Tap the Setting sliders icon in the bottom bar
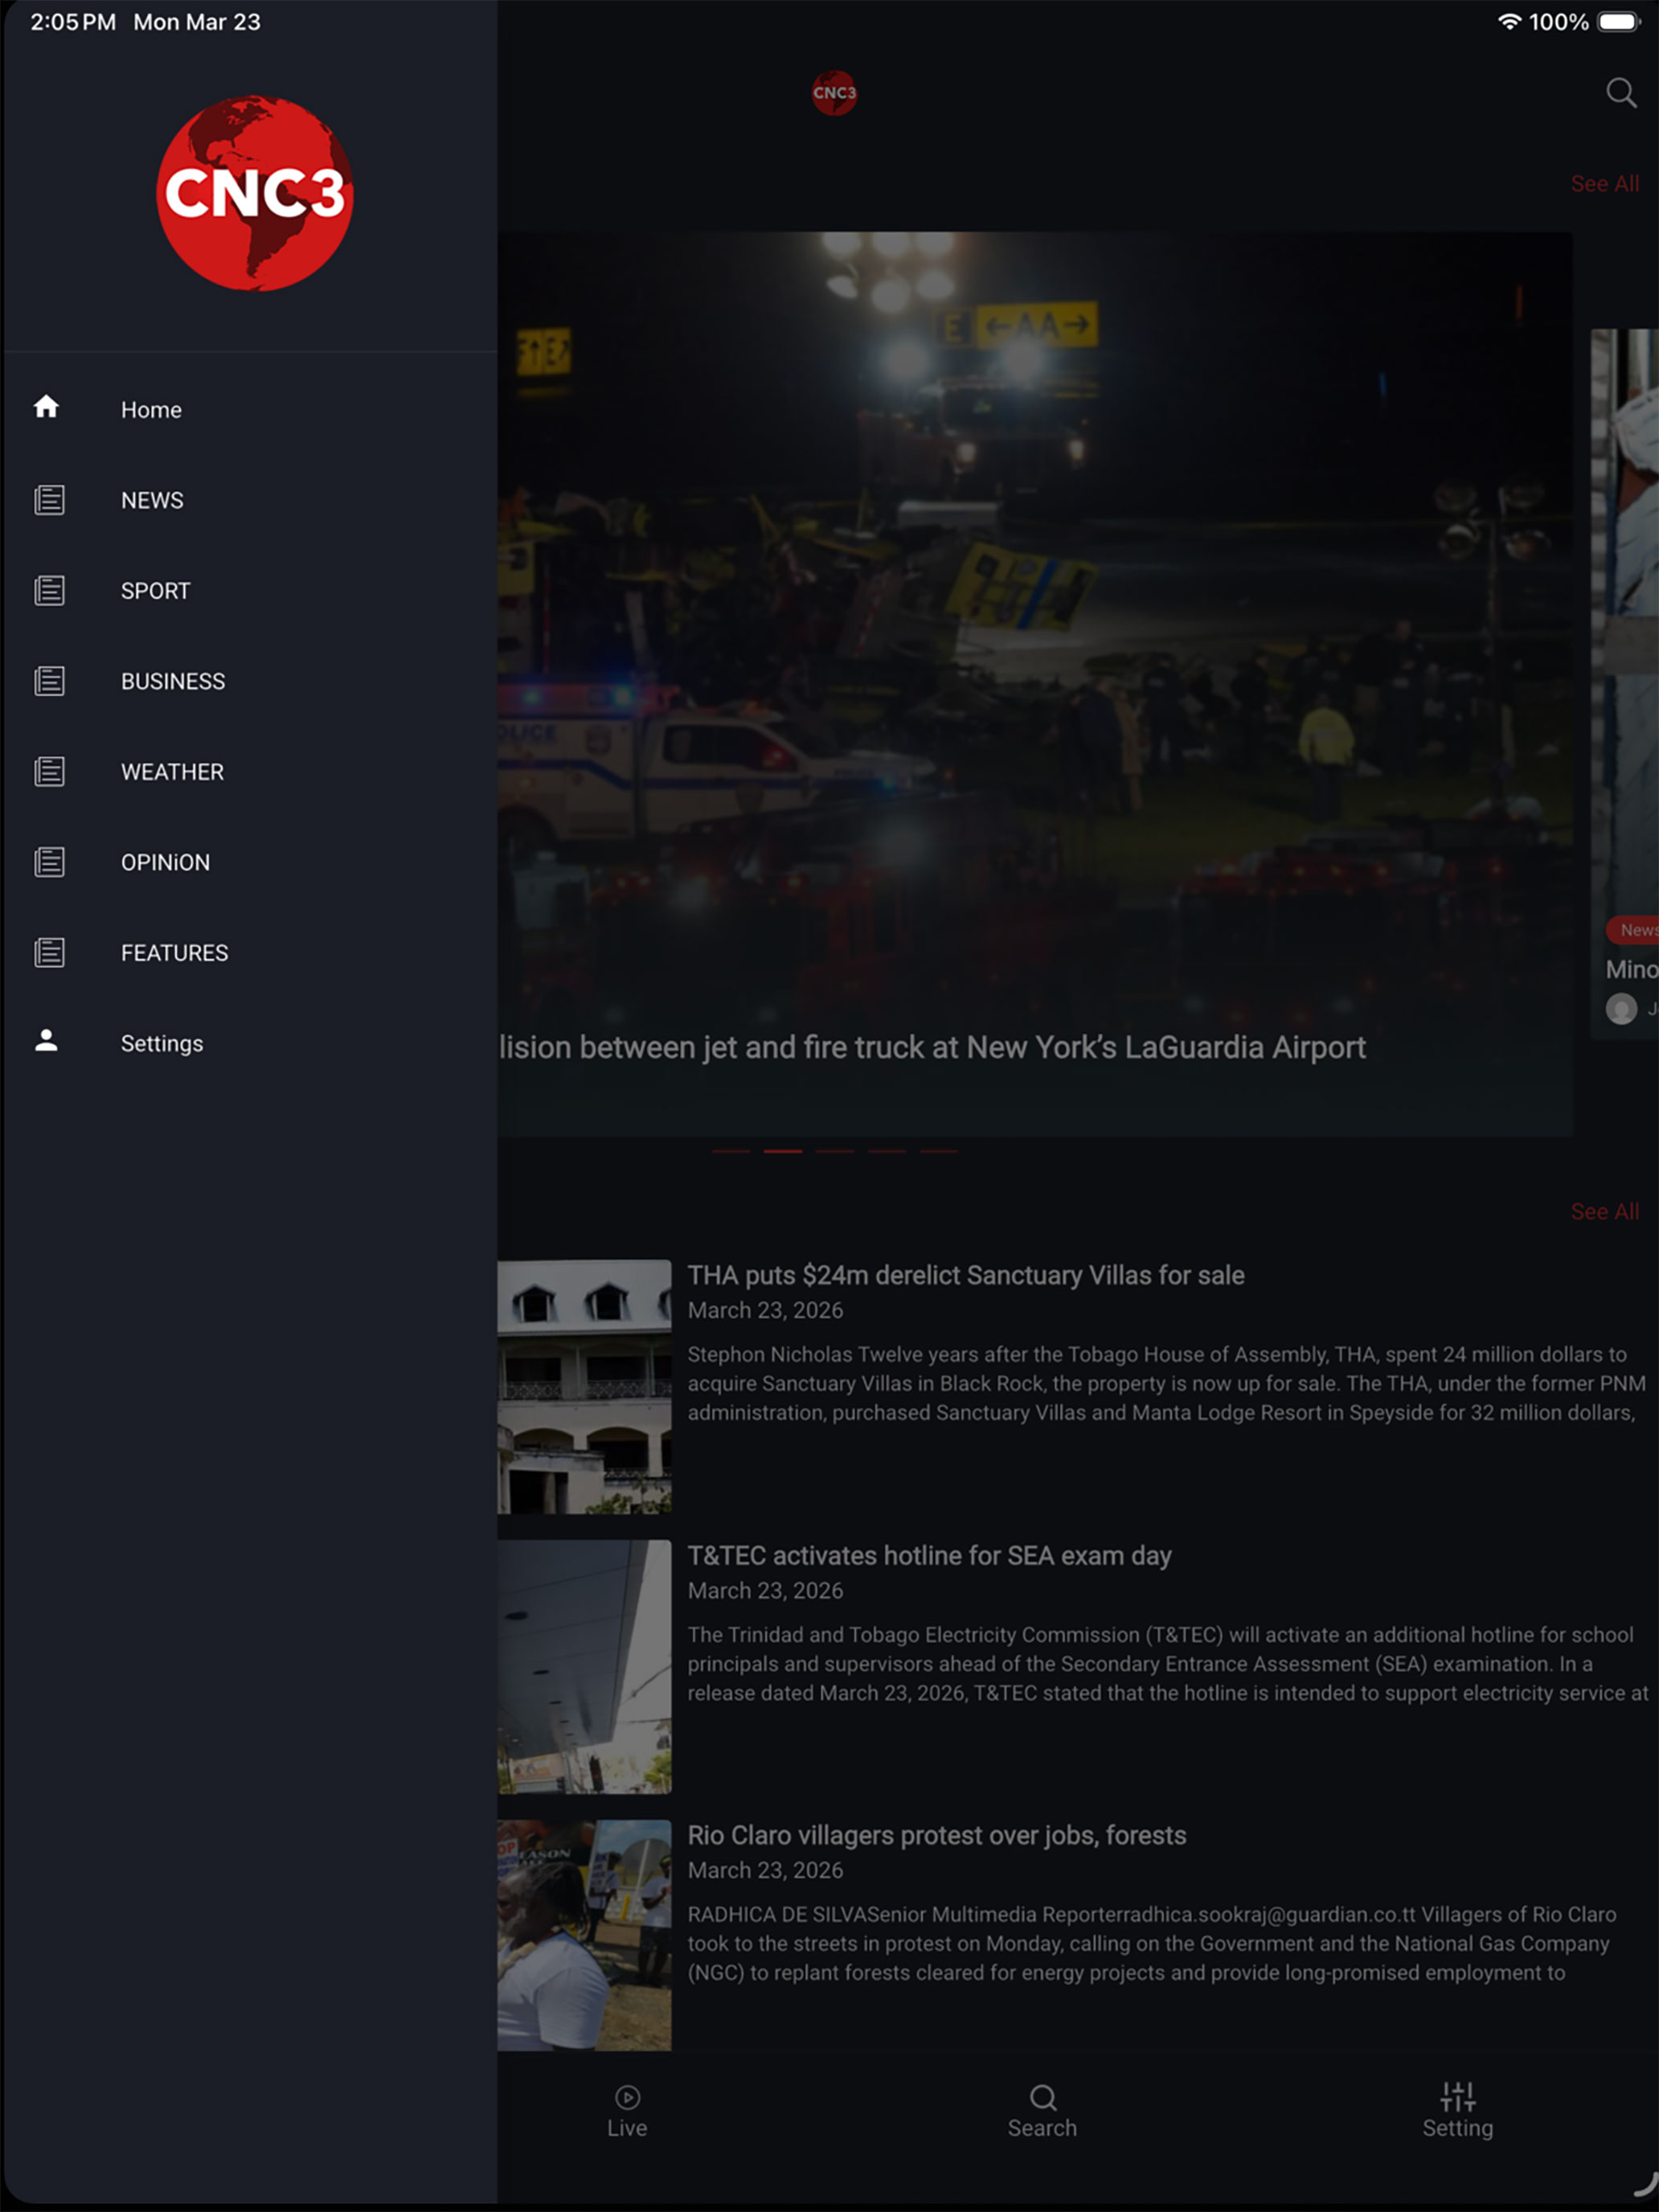Viewport: 1659px width, 2212px height. [x=1458, y=2096]
